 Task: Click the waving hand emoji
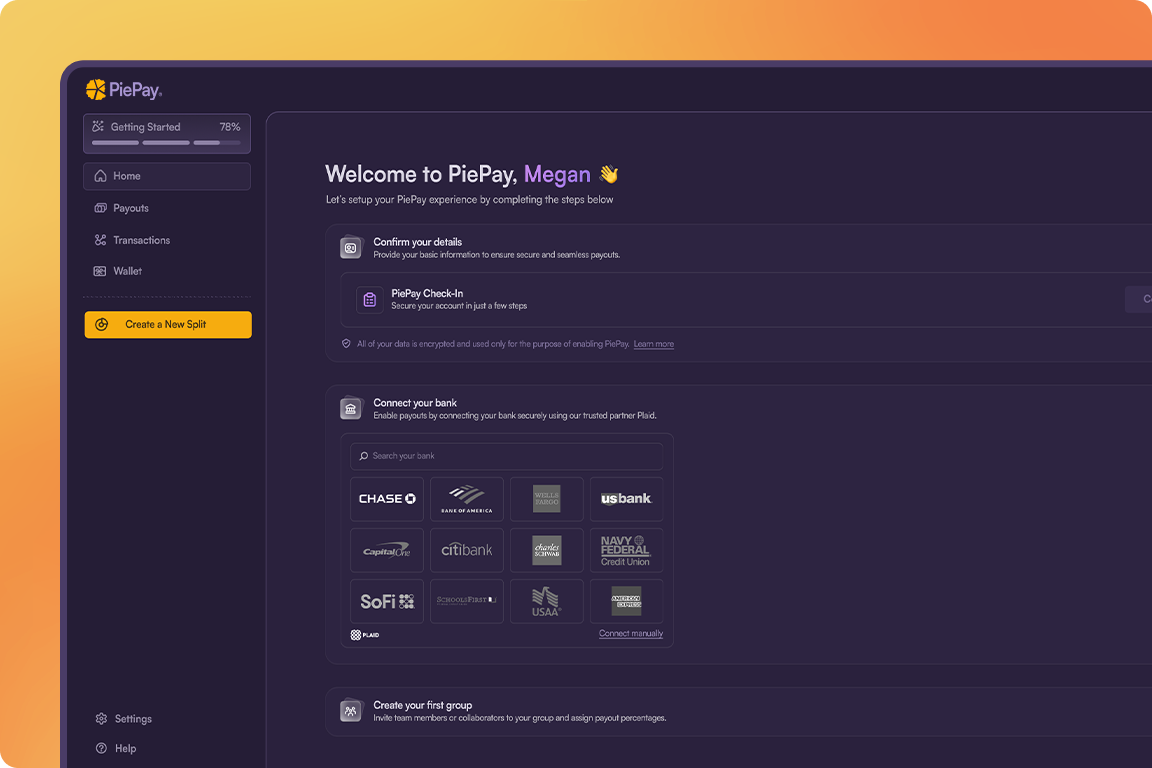(x=608, y=174)
